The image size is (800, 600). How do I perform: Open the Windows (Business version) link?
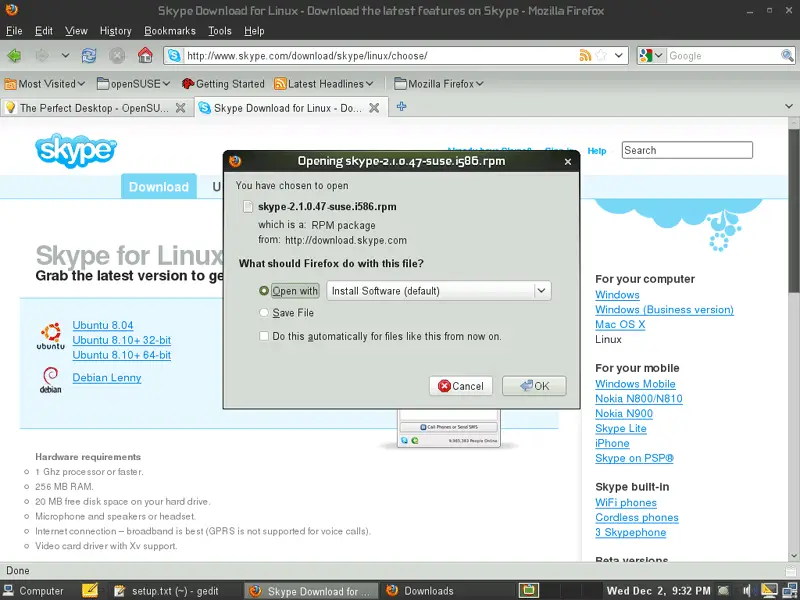664,310
